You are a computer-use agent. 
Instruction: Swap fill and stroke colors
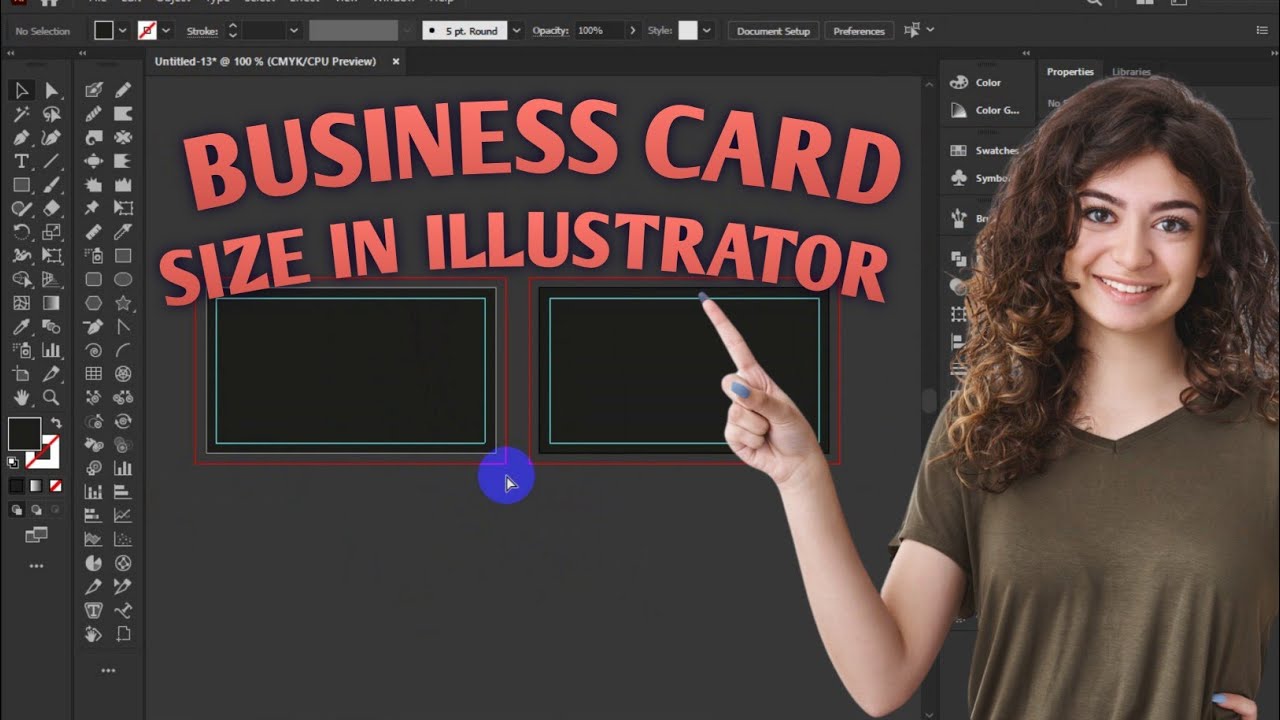click(56, 422)
